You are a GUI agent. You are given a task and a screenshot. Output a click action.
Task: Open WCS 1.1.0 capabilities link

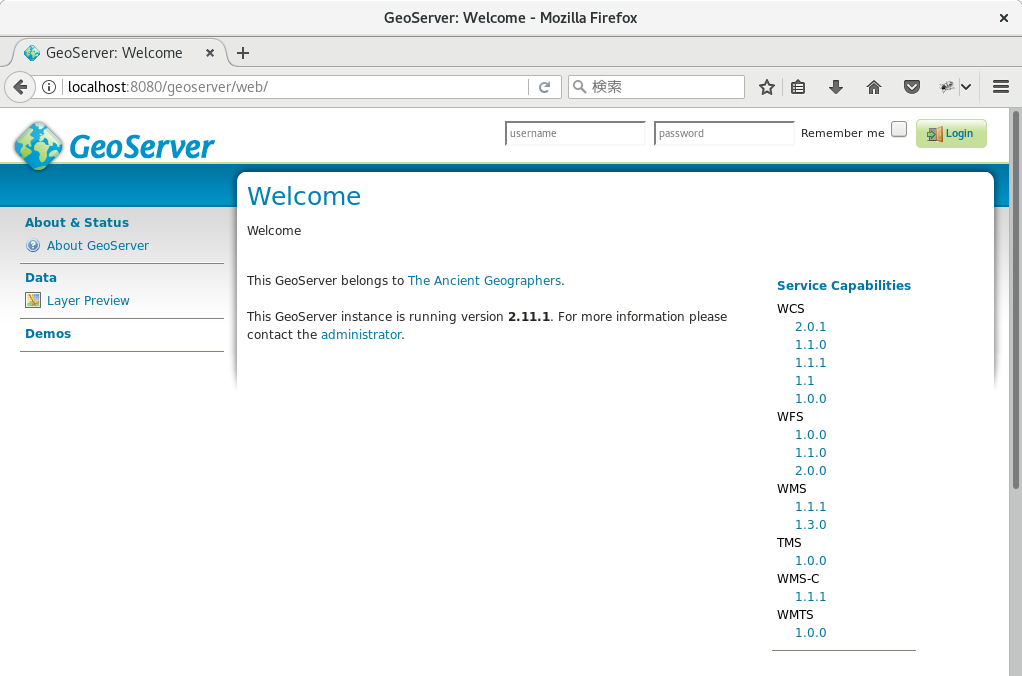[810, 345]
